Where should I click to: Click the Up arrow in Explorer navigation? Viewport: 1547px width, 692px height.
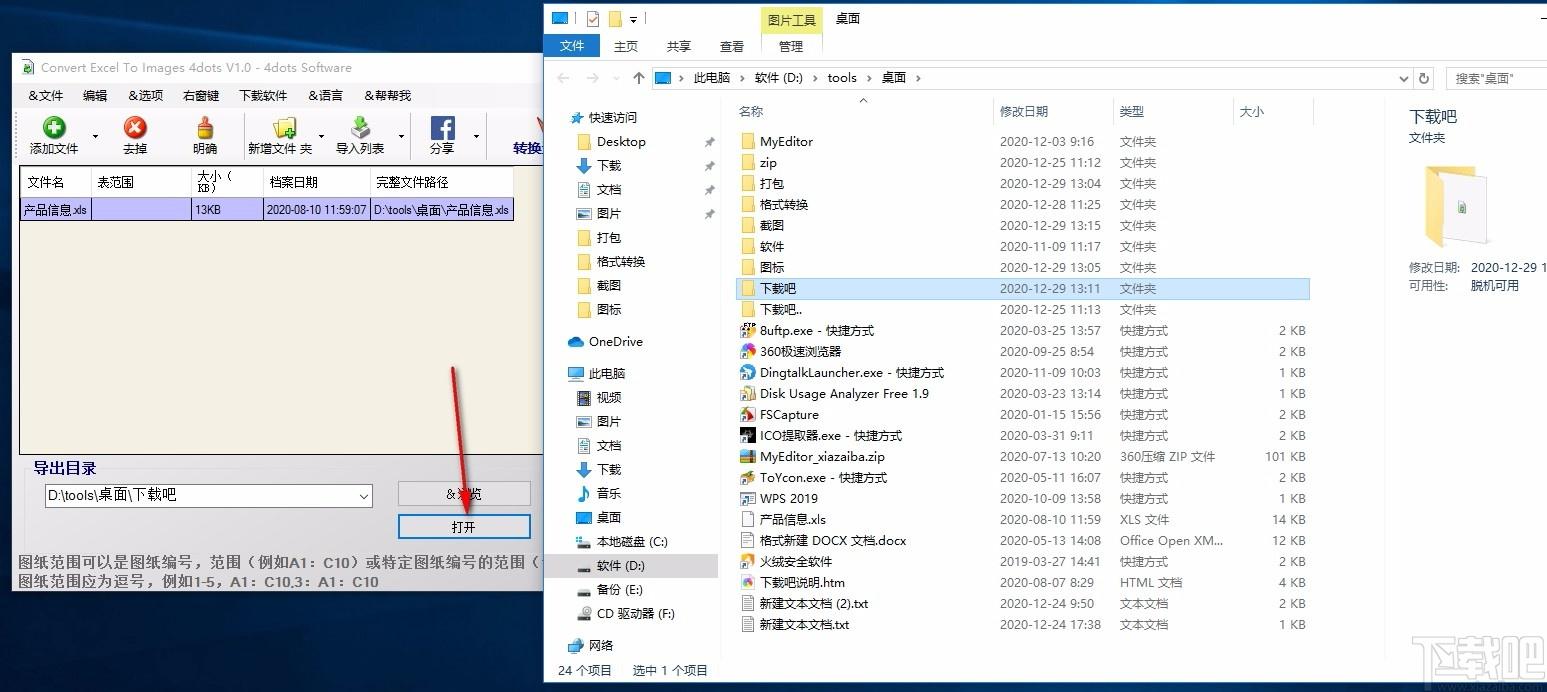639,78
